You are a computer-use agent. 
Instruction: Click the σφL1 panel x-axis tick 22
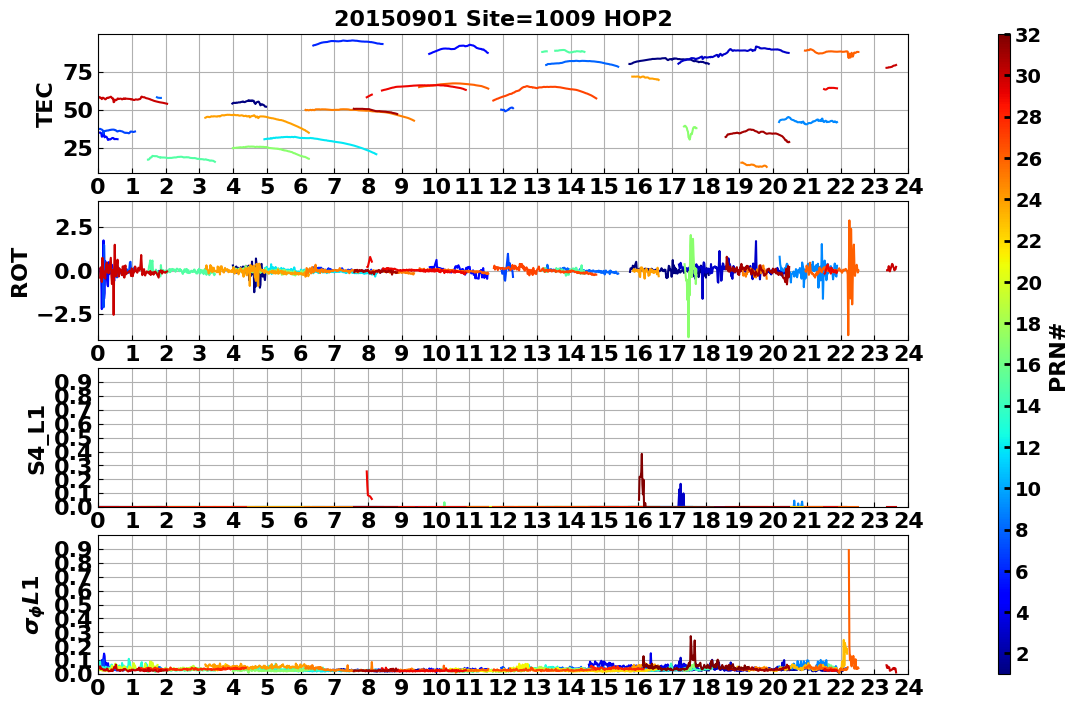click(x=841, y=688)
